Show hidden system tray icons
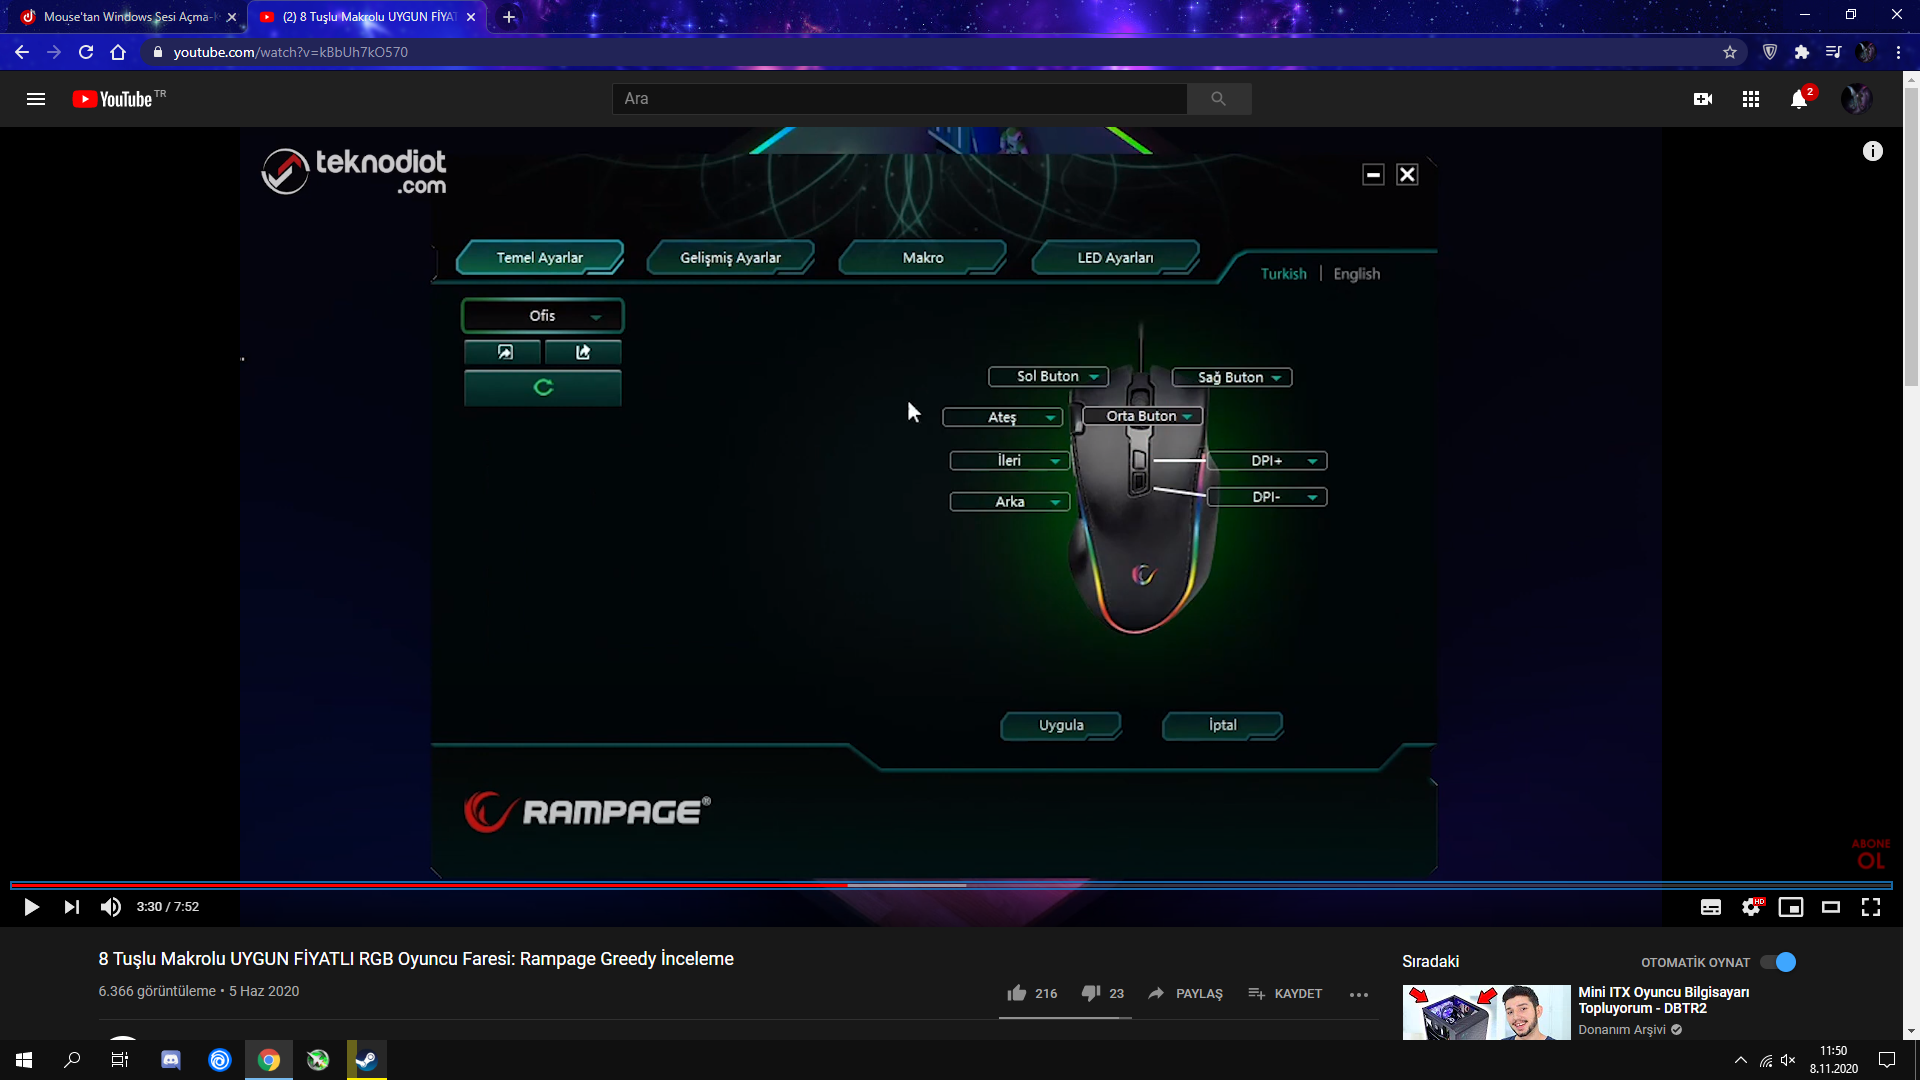The image size is (1920, 1080). click(x=1741, y=1060)
